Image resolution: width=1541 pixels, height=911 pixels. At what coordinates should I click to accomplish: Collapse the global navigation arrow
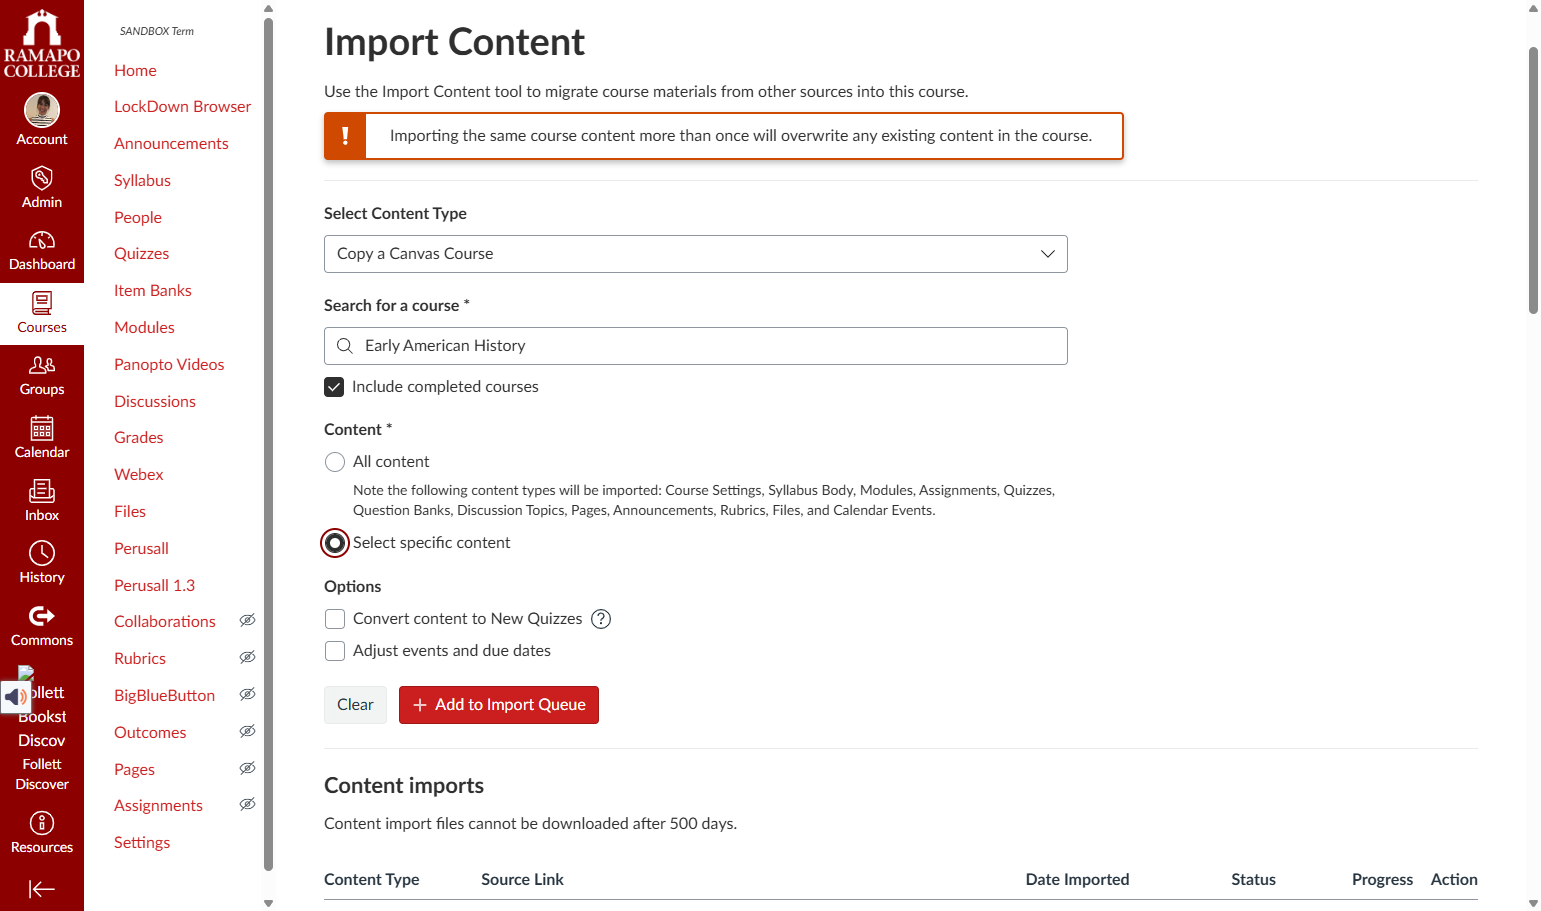point(42,889)
